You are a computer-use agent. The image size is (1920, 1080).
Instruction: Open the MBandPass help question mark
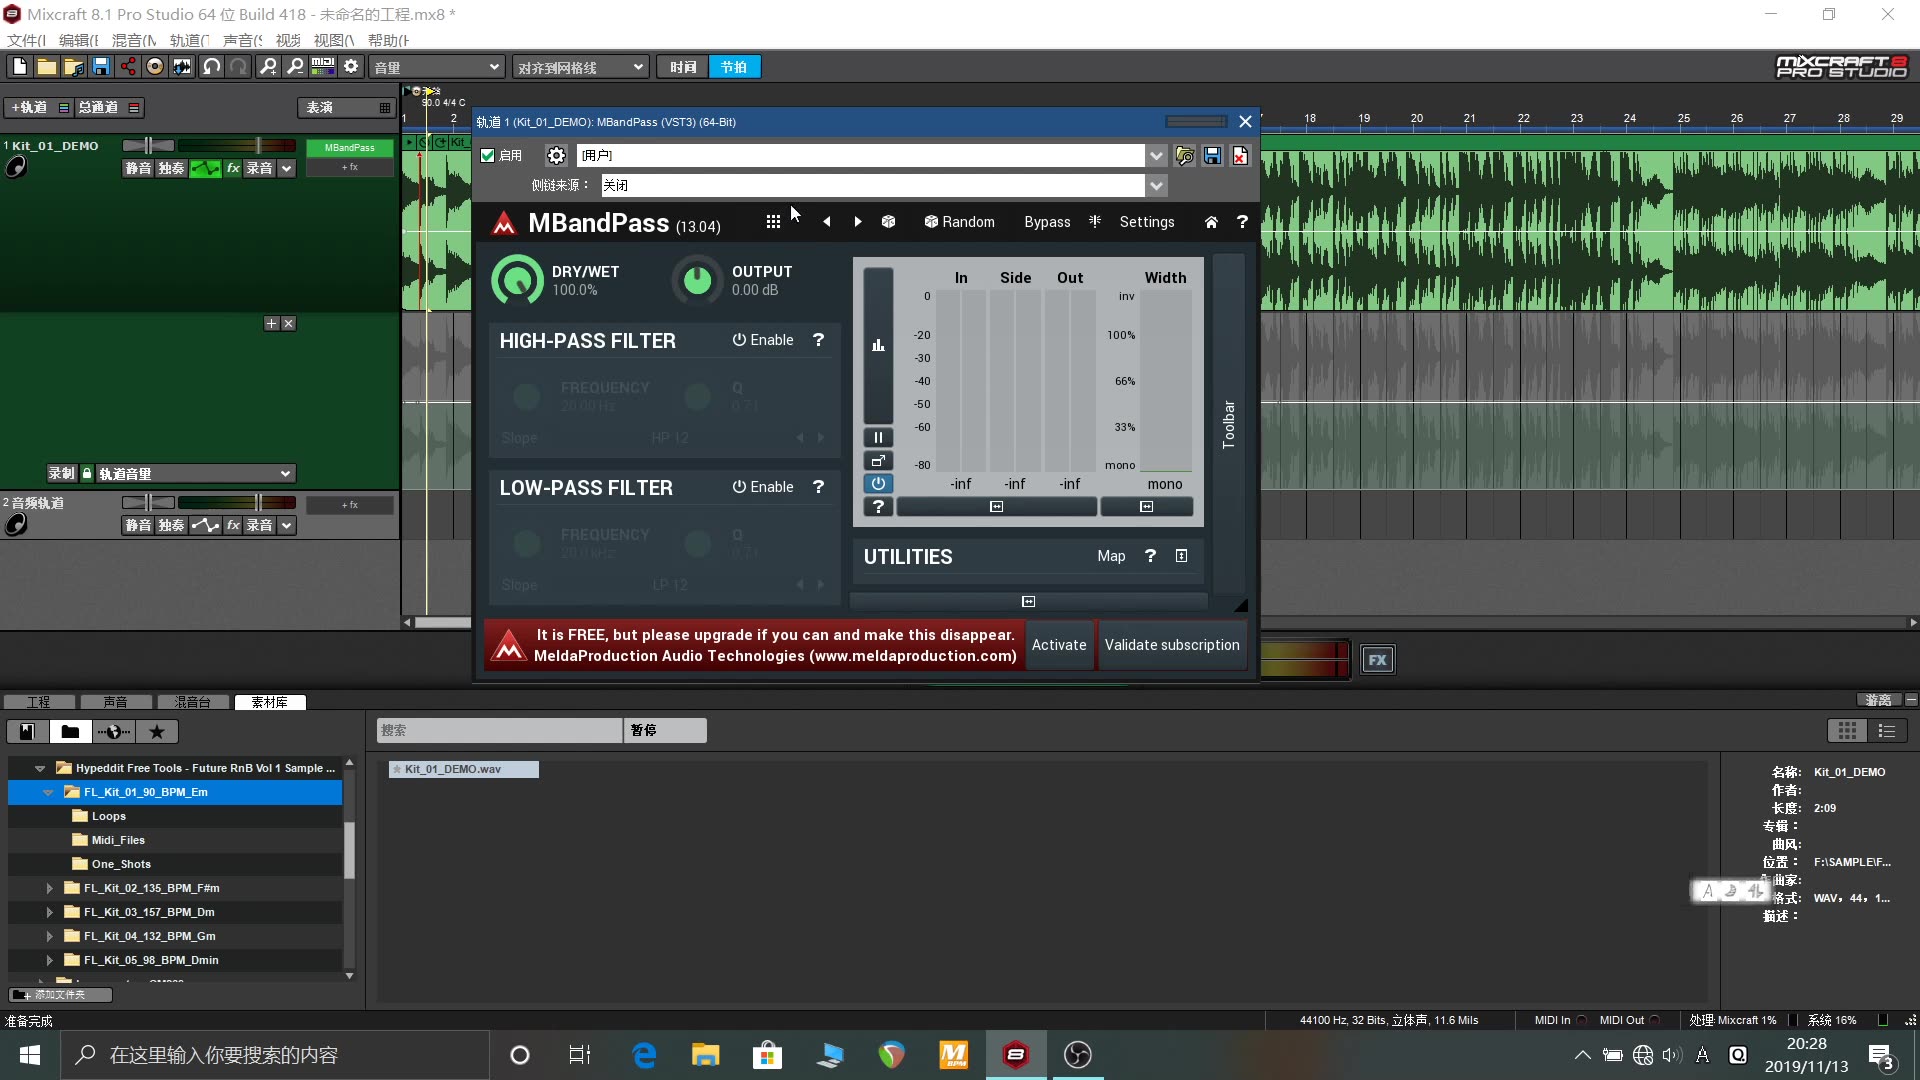(1242, 222)
